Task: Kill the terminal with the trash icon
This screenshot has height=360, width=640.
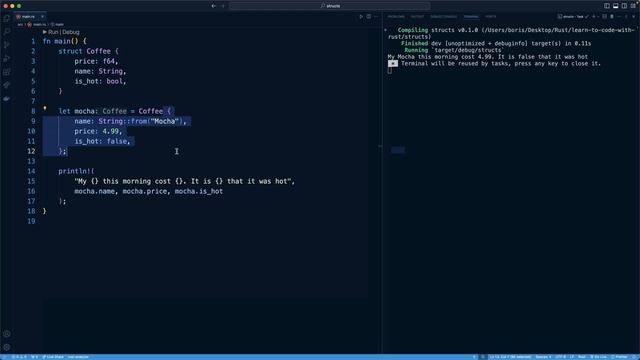Action: click(612, 17)
